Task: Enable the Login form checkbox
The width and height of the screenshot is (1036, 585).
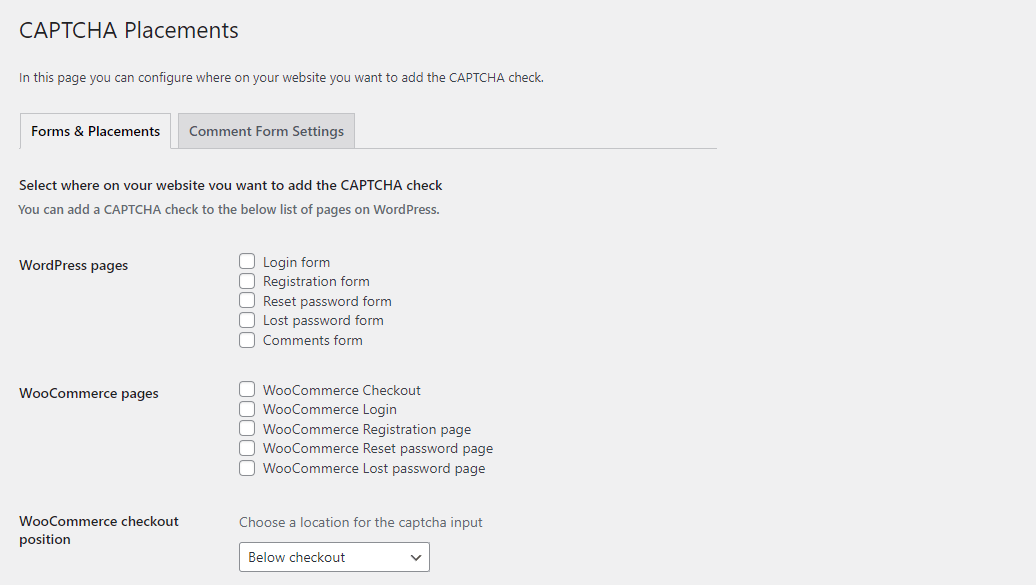Action: click(247, 261)
